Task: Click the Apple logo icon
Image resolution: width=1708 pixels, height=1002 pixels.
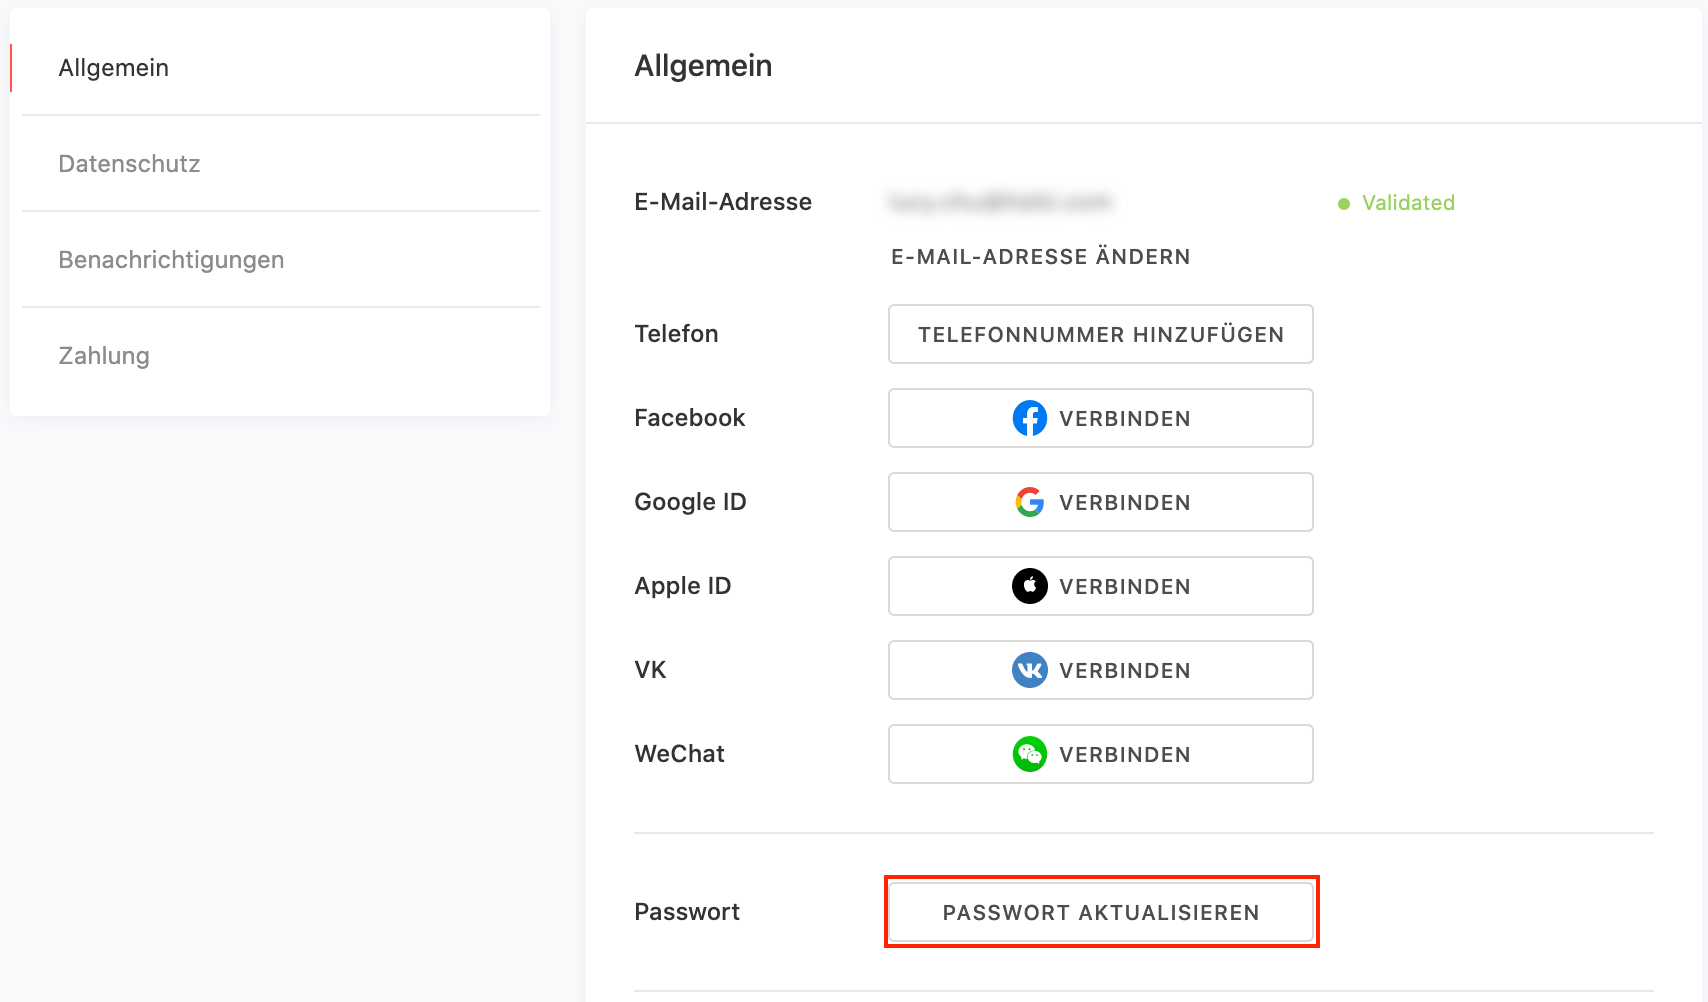Action: [x=1029, y=586]
